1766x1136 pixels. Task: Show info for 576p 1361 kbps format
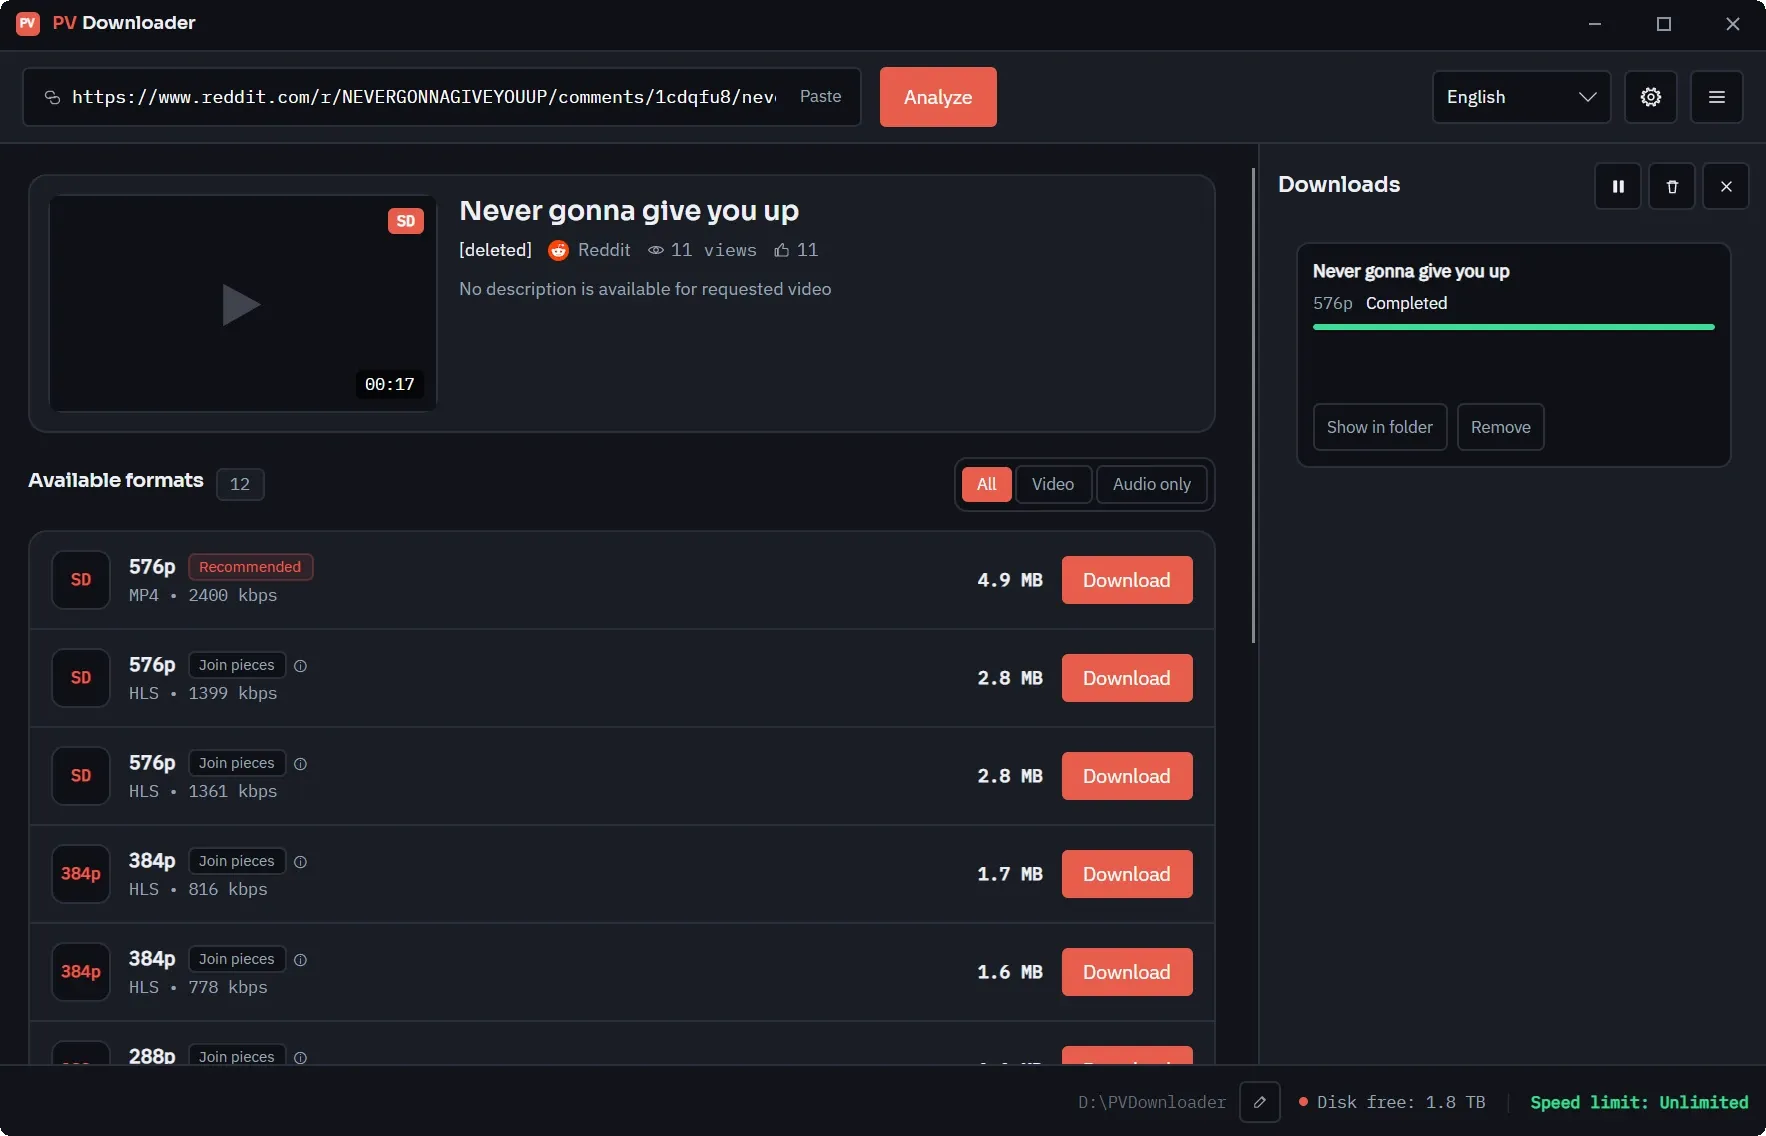[300, 764]
